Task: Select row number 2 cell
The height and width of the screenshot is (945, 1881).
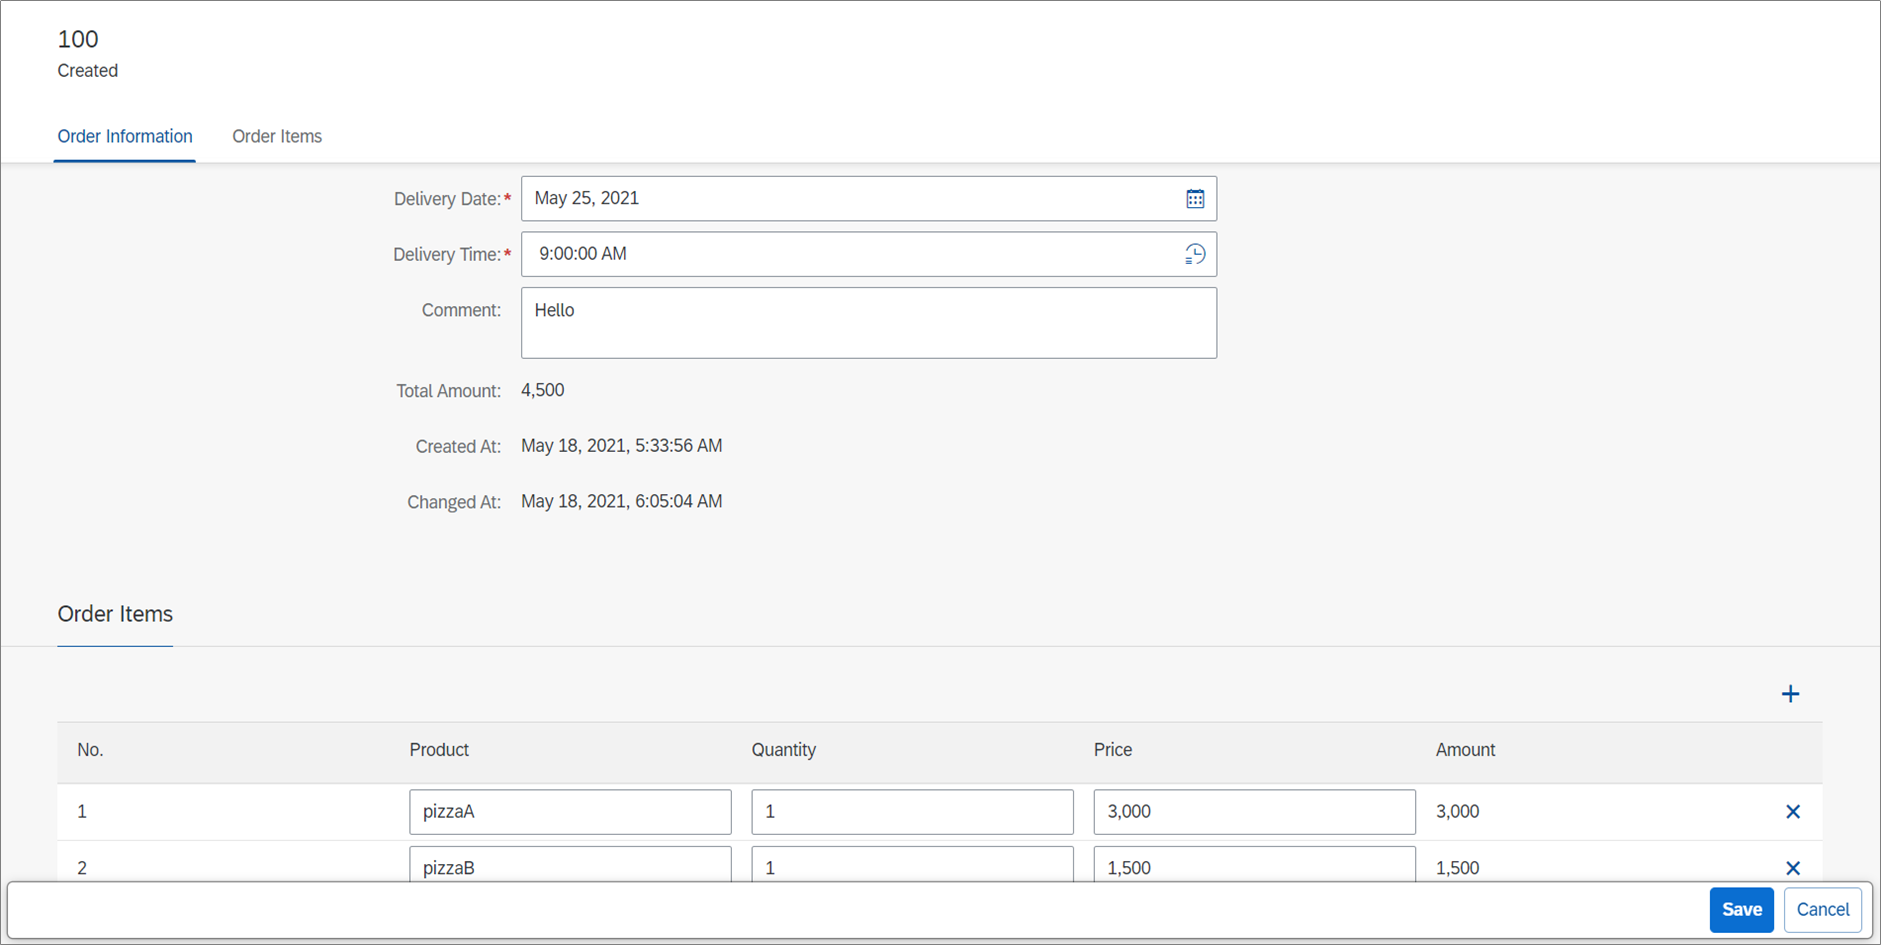Action: pyautogui.click(x=82, y=868)
